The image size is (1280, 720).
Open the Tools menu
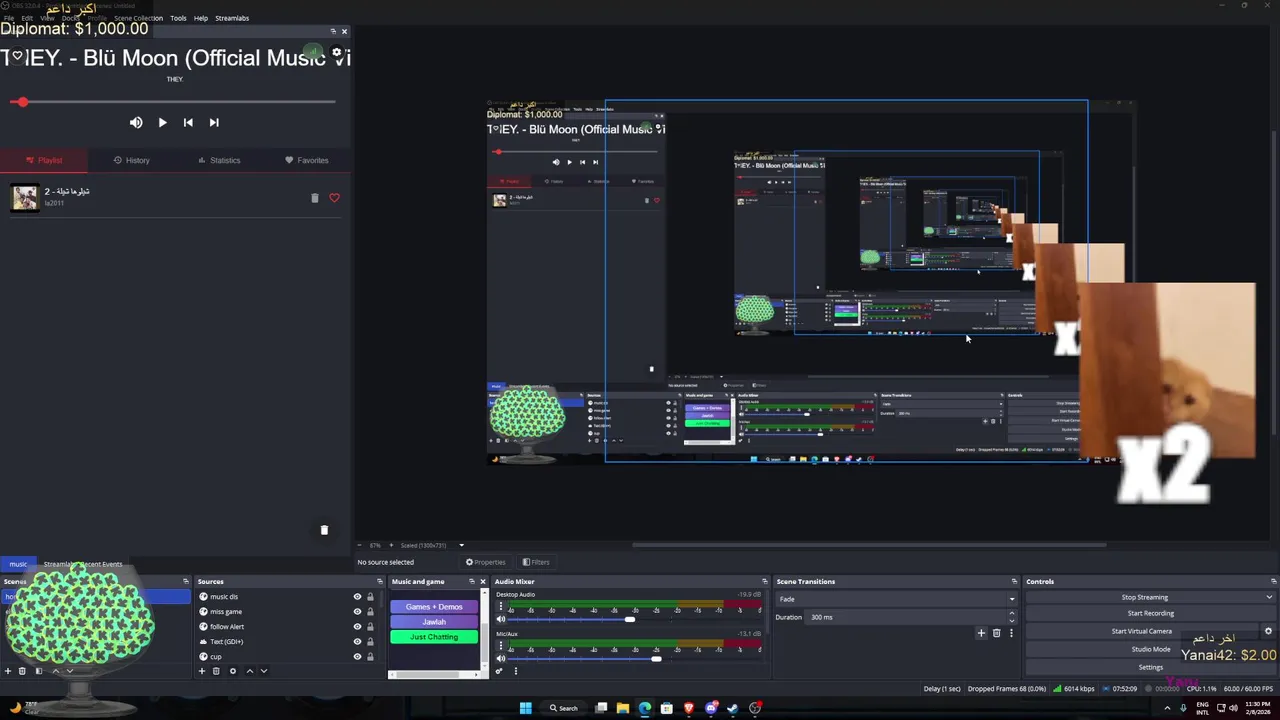tap(178, 18)
